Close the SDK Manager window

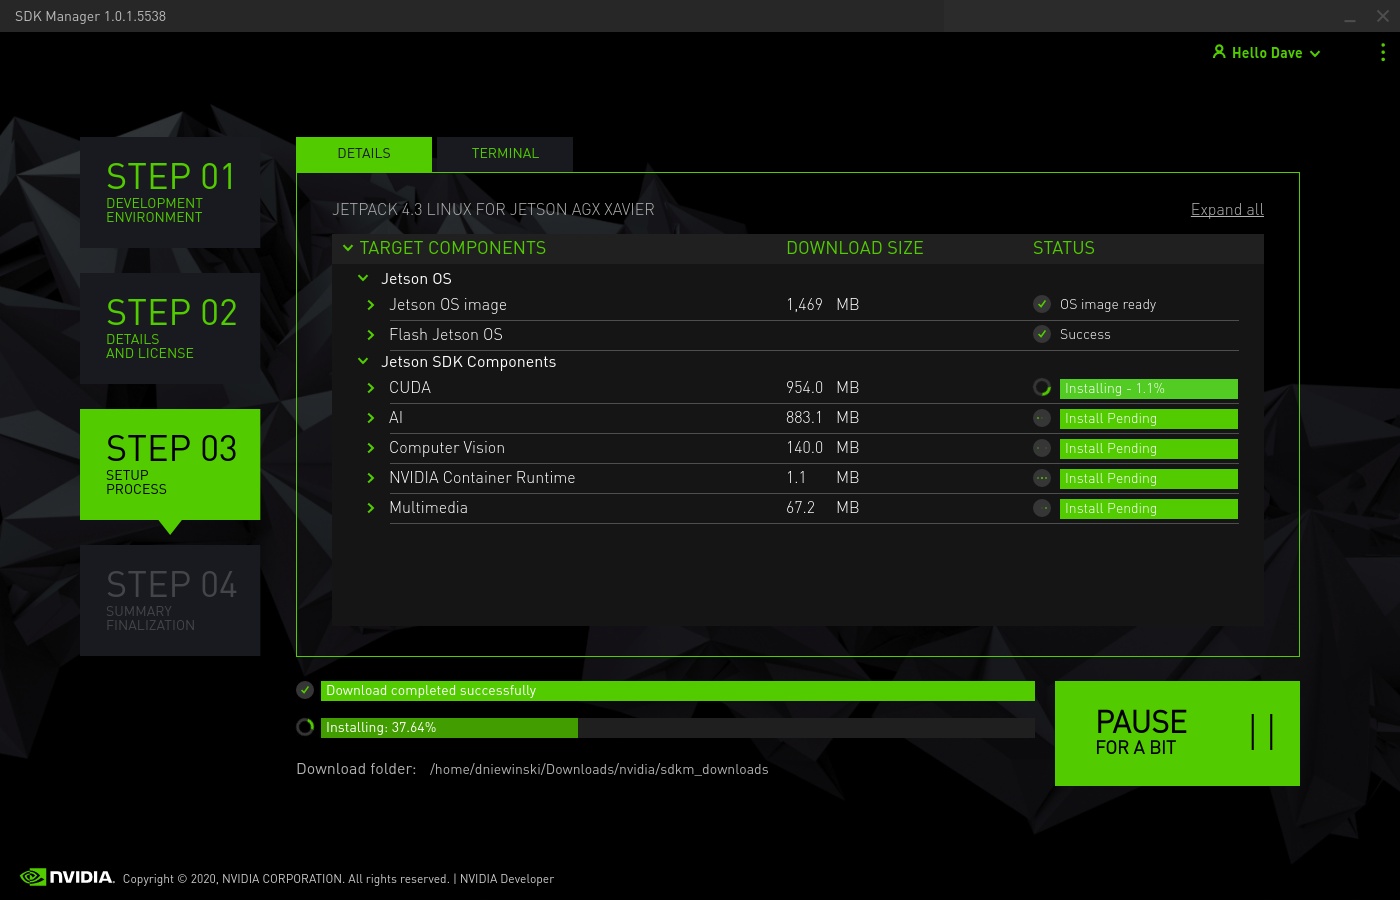1383,16
